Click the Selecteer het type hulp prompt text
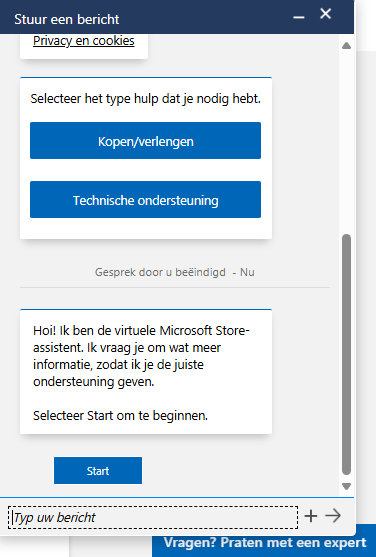 pyautogui.click(x=145, y=98)
